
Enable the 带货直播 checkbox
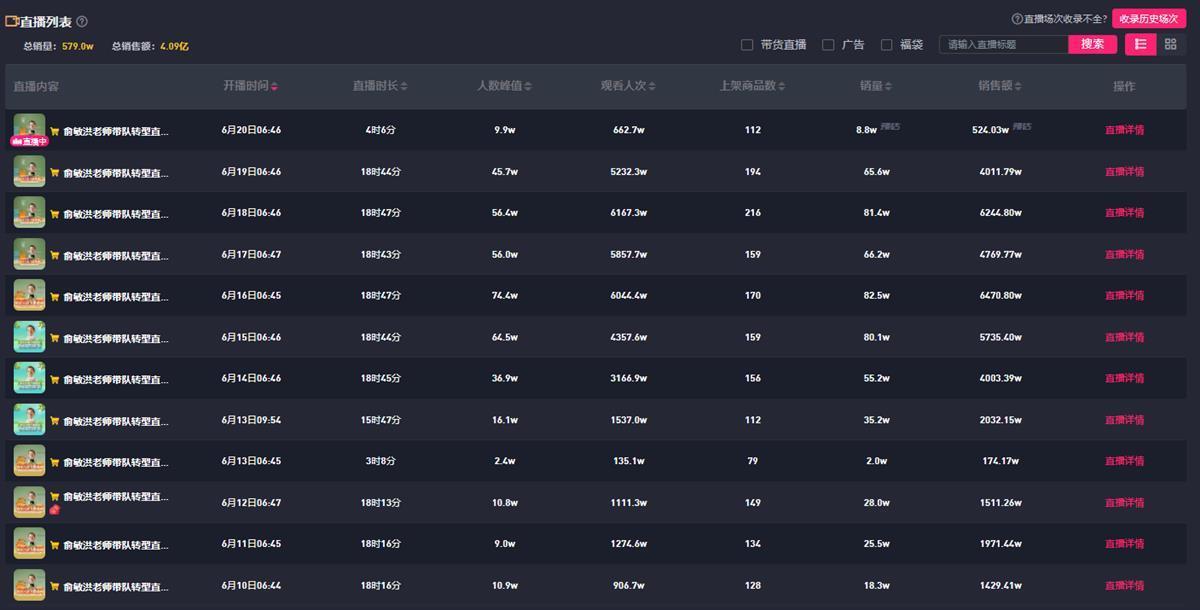coord(747,45)
